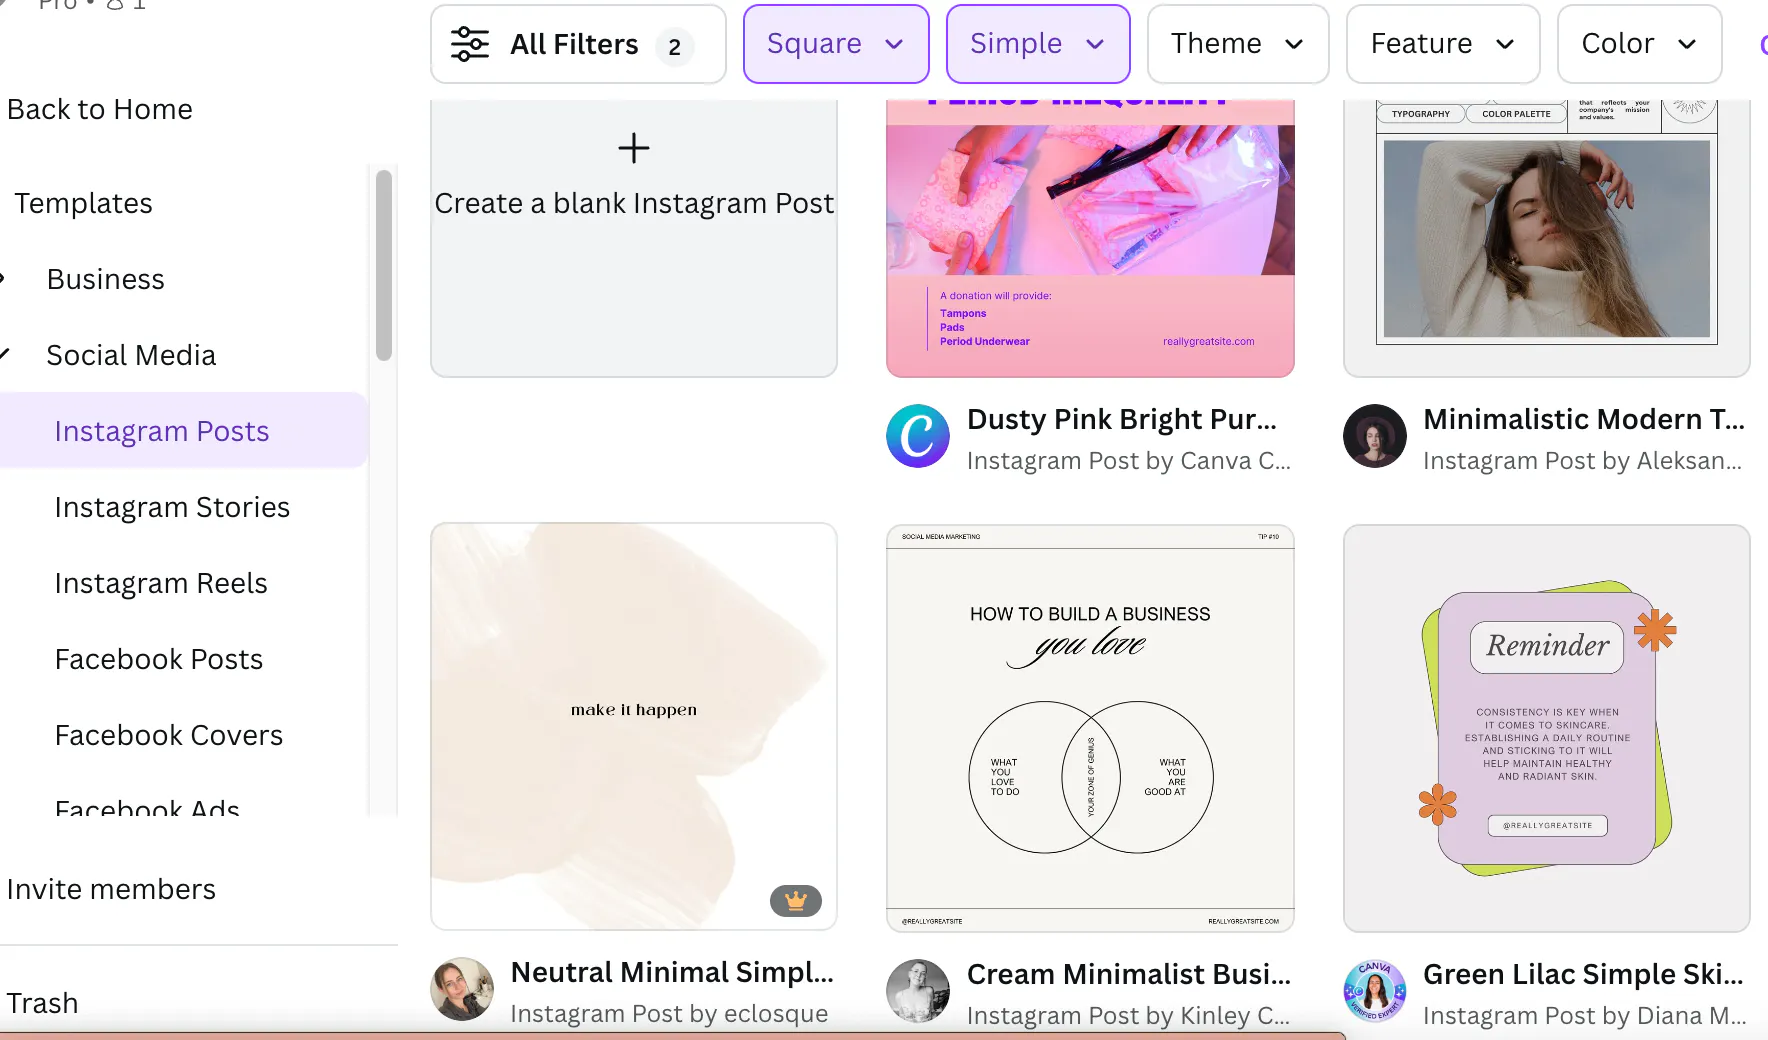Click the Pro crown badge on thumbnail
The width and height of the screenshot is (1768, 1040).
(796, 901)
